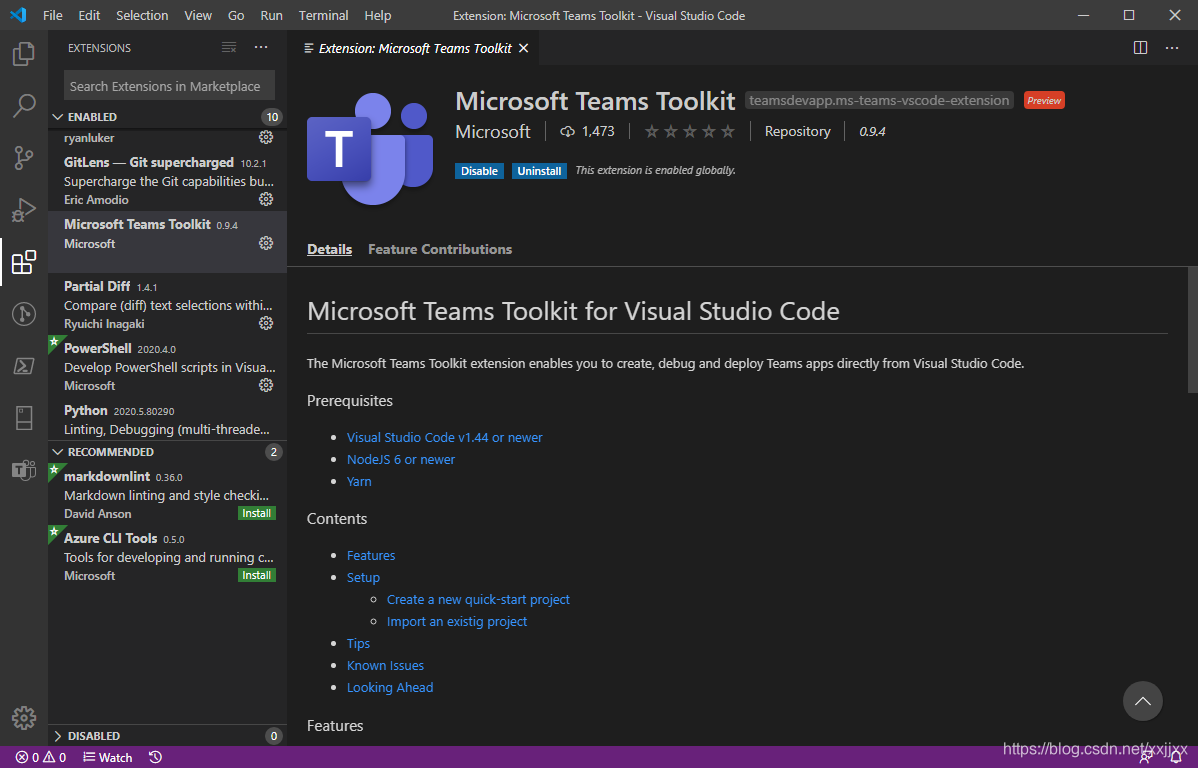The width and height of the screenshot is (1198, 768).
Task: Open the Search view in activity bar
Action: coord(24,105)
